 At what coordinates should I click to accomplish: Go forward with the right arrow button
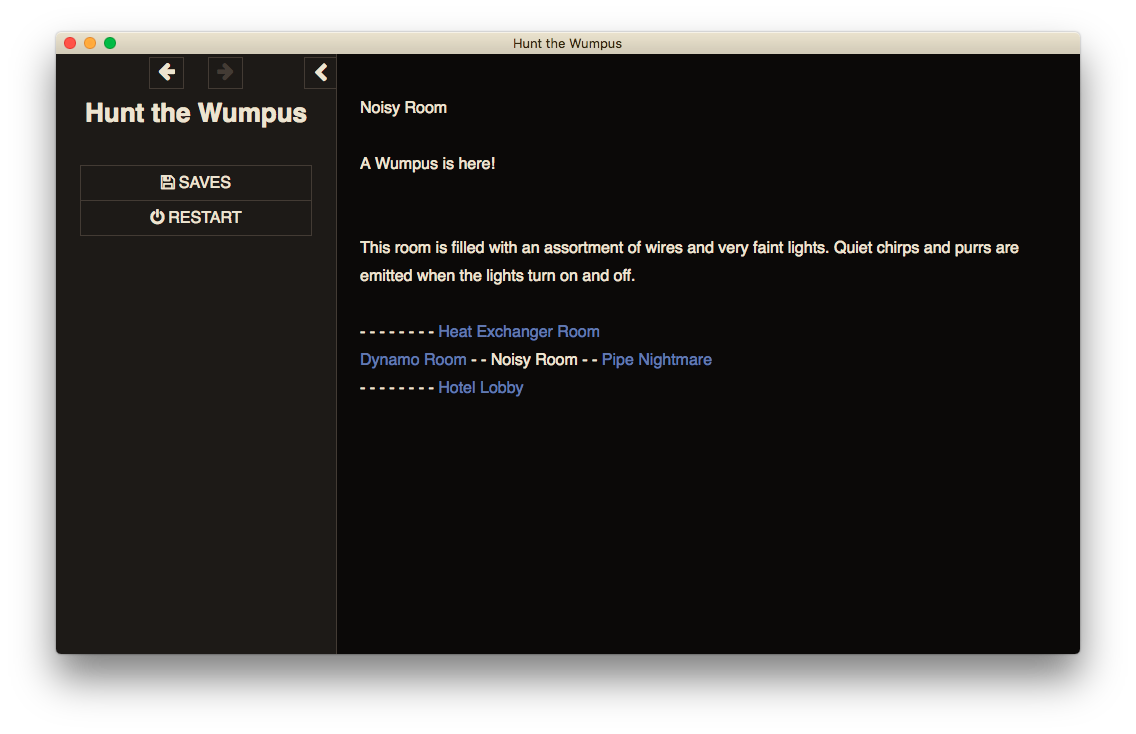pyautogui.click(x=225, y=72)
